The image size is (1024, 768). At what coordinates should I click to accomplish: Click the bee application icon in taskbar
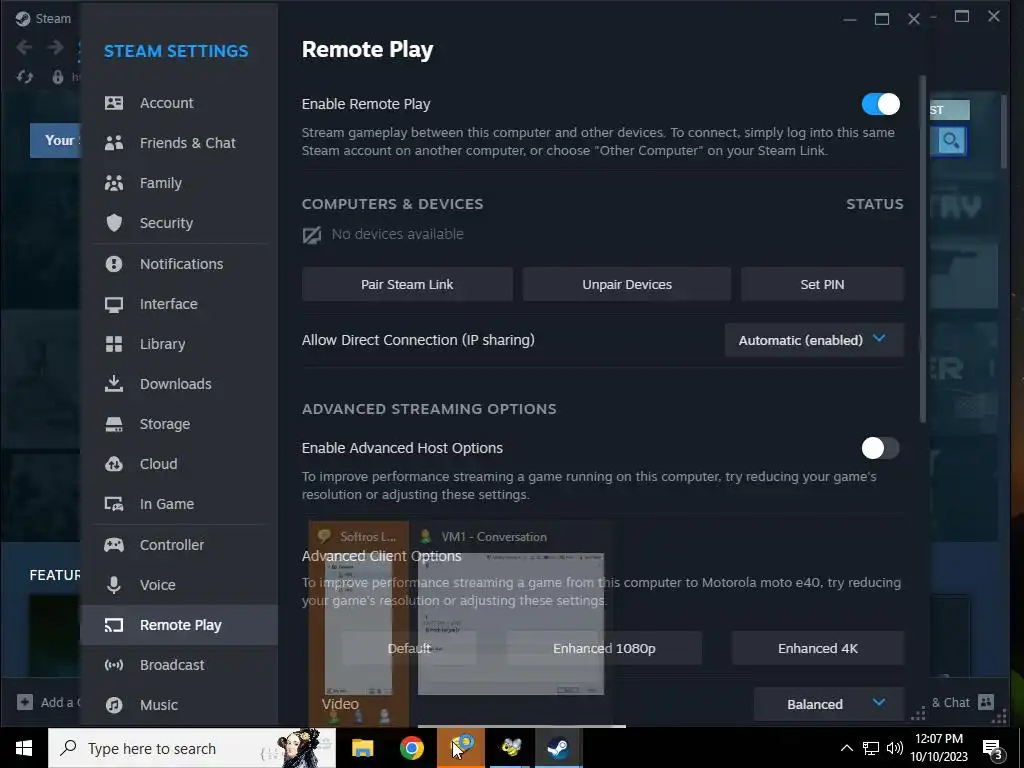[511, 748]
